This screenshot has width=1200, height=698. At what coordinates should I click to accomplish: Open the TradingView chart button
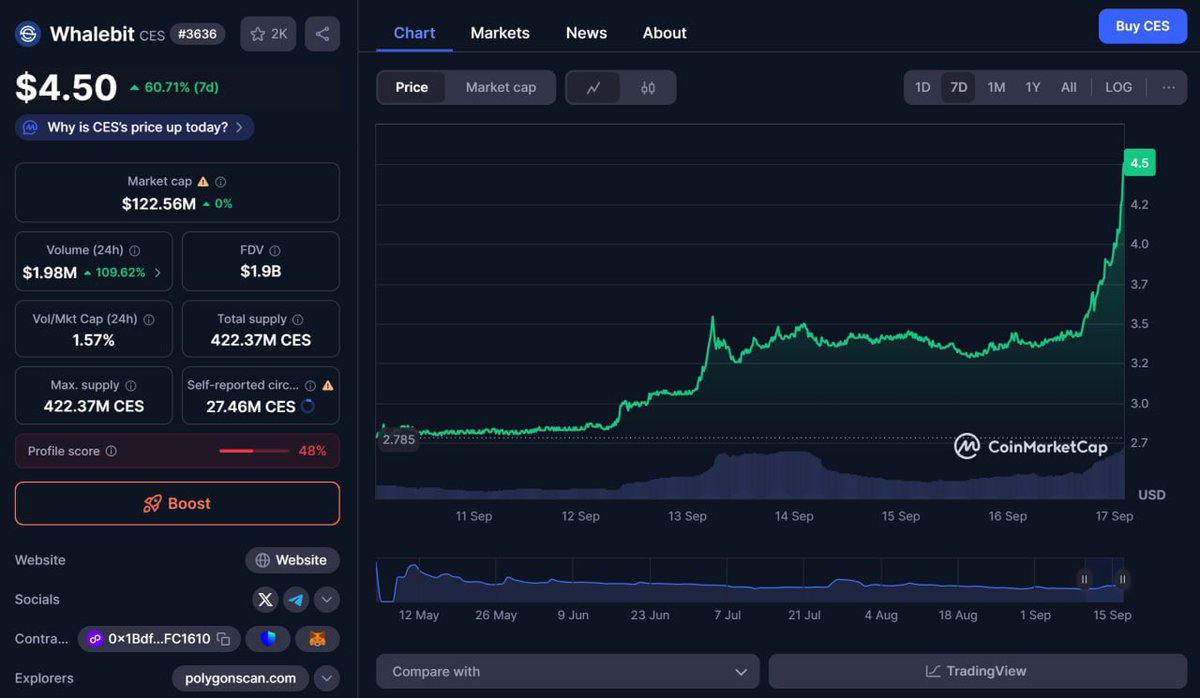[x=977, y=672]
